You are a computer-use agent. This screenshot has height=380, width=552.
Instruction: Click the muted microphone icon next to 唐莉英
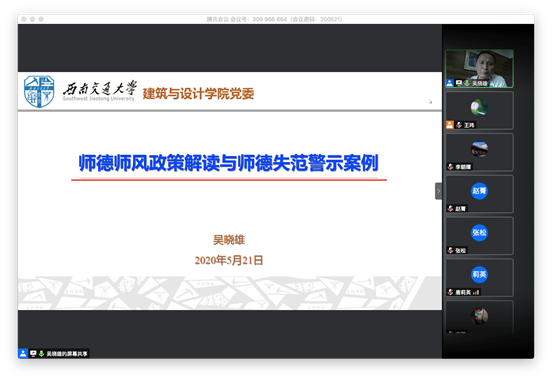tap(451, 292)
